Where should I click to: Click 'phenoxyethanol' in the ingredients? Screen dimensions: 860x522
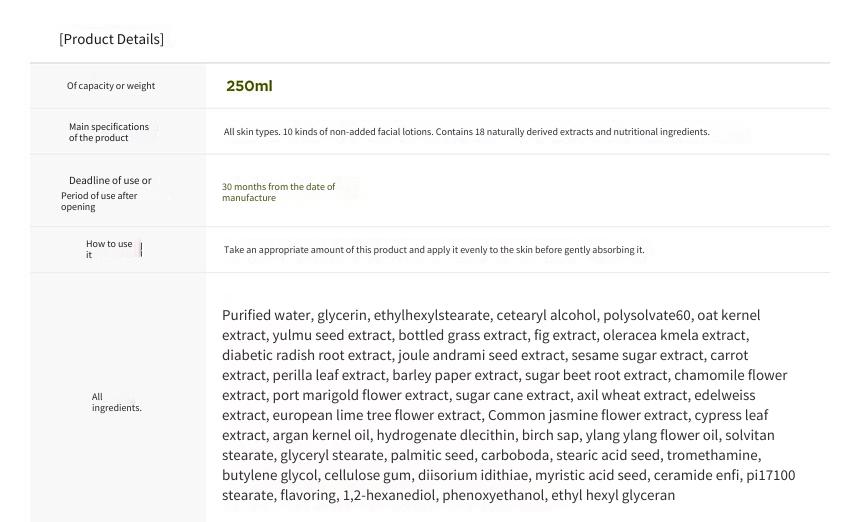[493, 495]
